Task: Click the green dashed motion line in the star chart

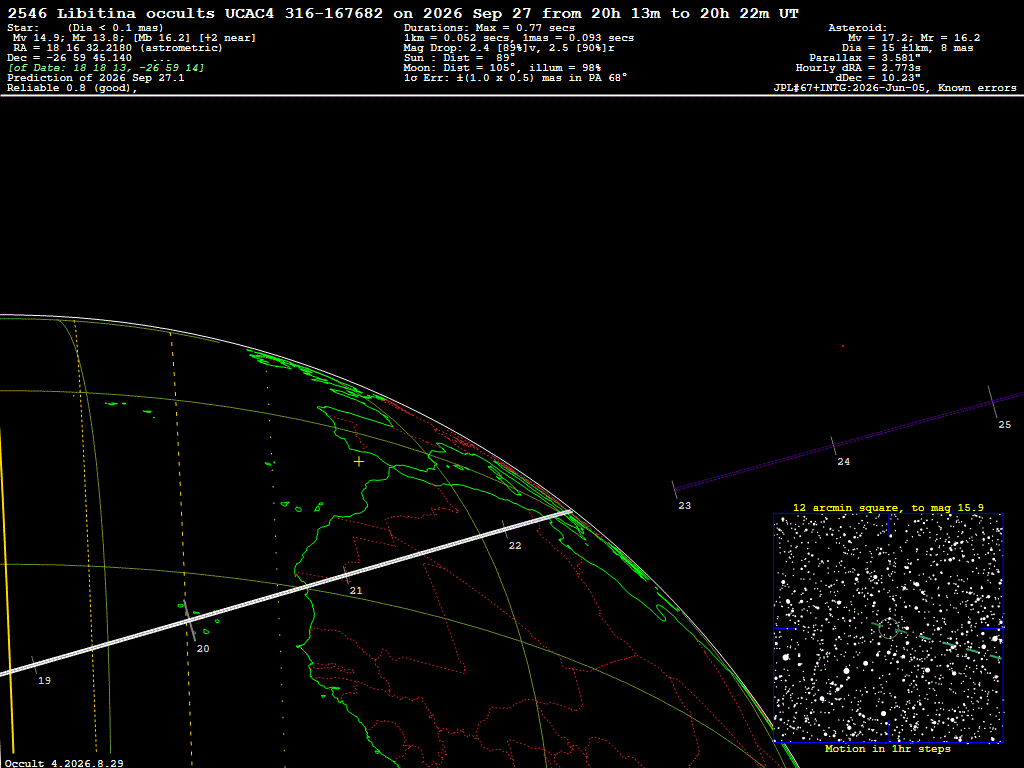Action: pos(936,641)
